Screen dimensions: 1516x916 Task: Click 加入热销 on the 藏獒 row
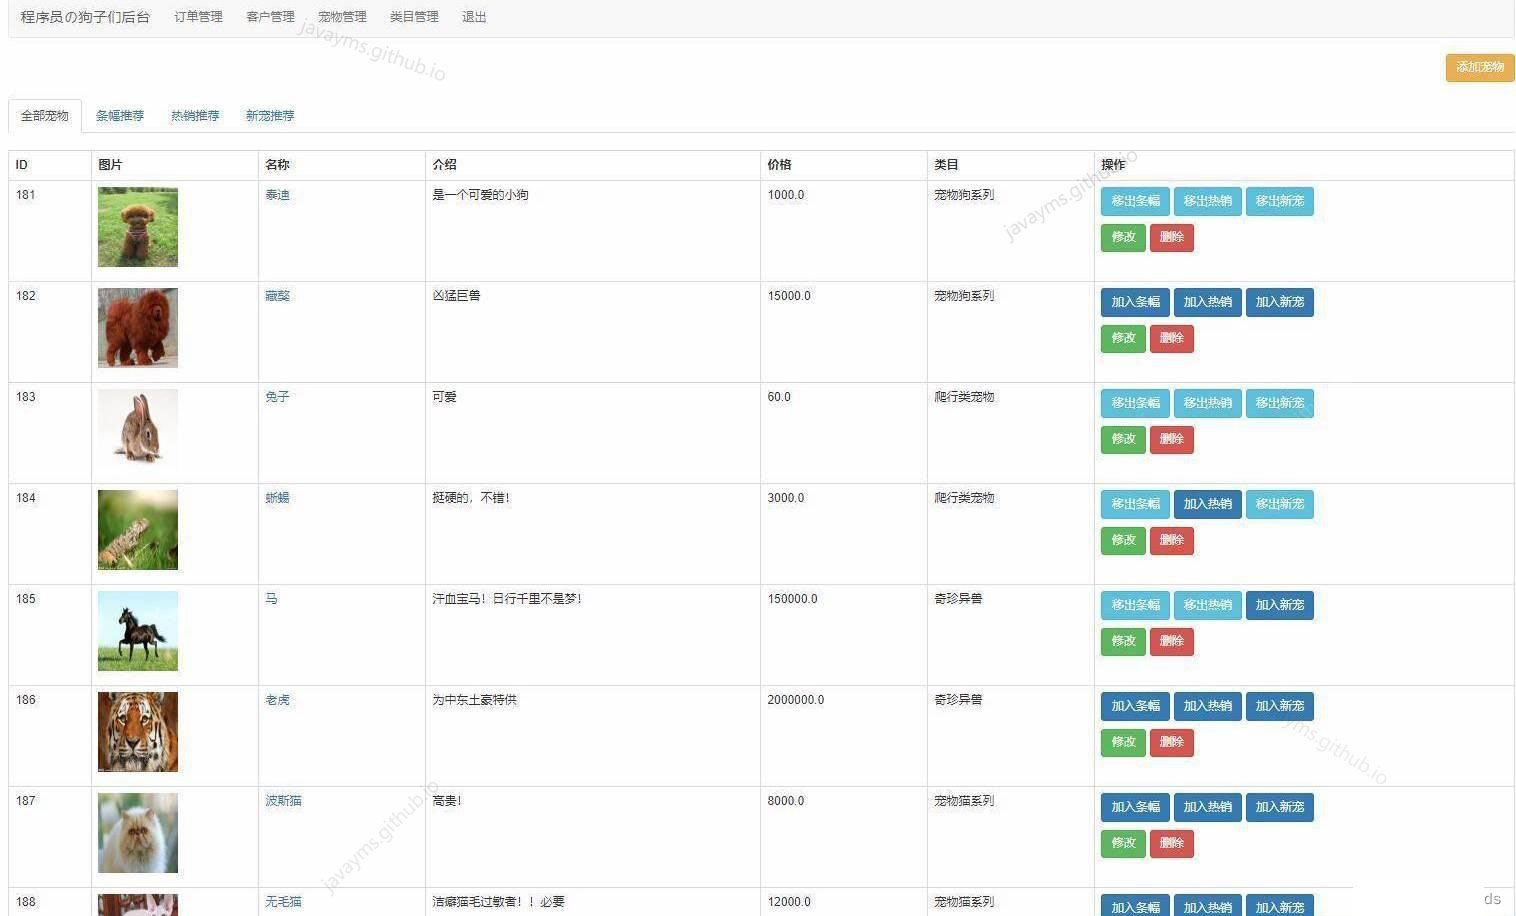[1207, 302]
